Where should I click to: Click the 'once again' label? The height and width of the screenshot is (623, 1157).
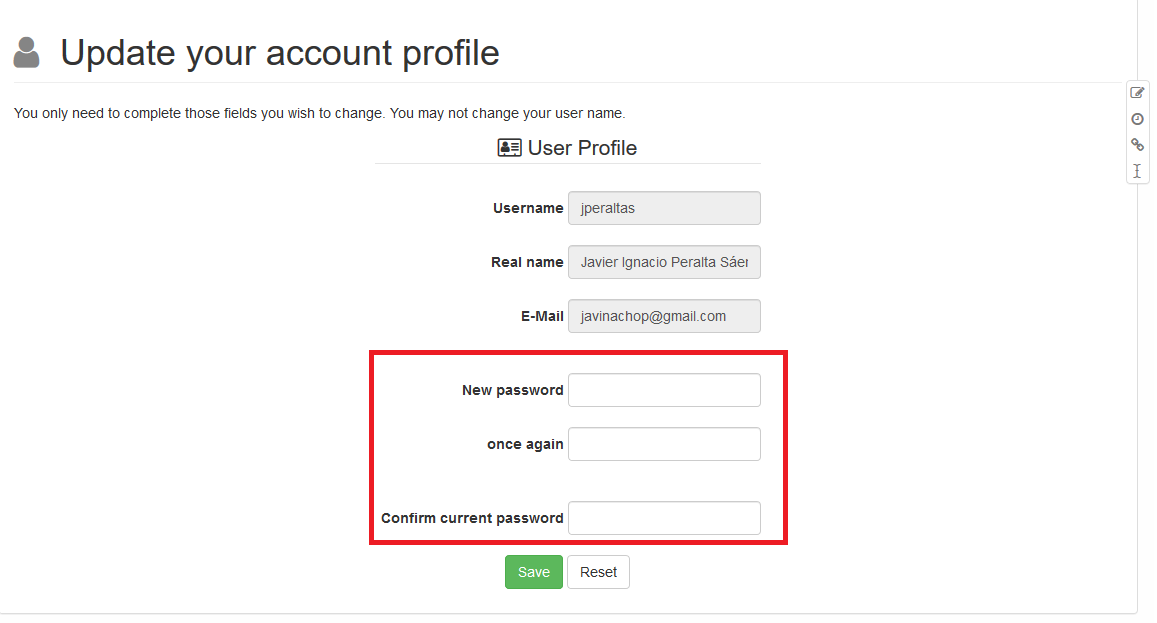(525, 444)
